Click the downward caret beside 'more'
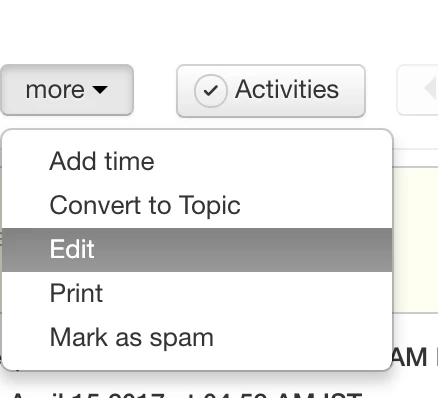 [100, 89]
